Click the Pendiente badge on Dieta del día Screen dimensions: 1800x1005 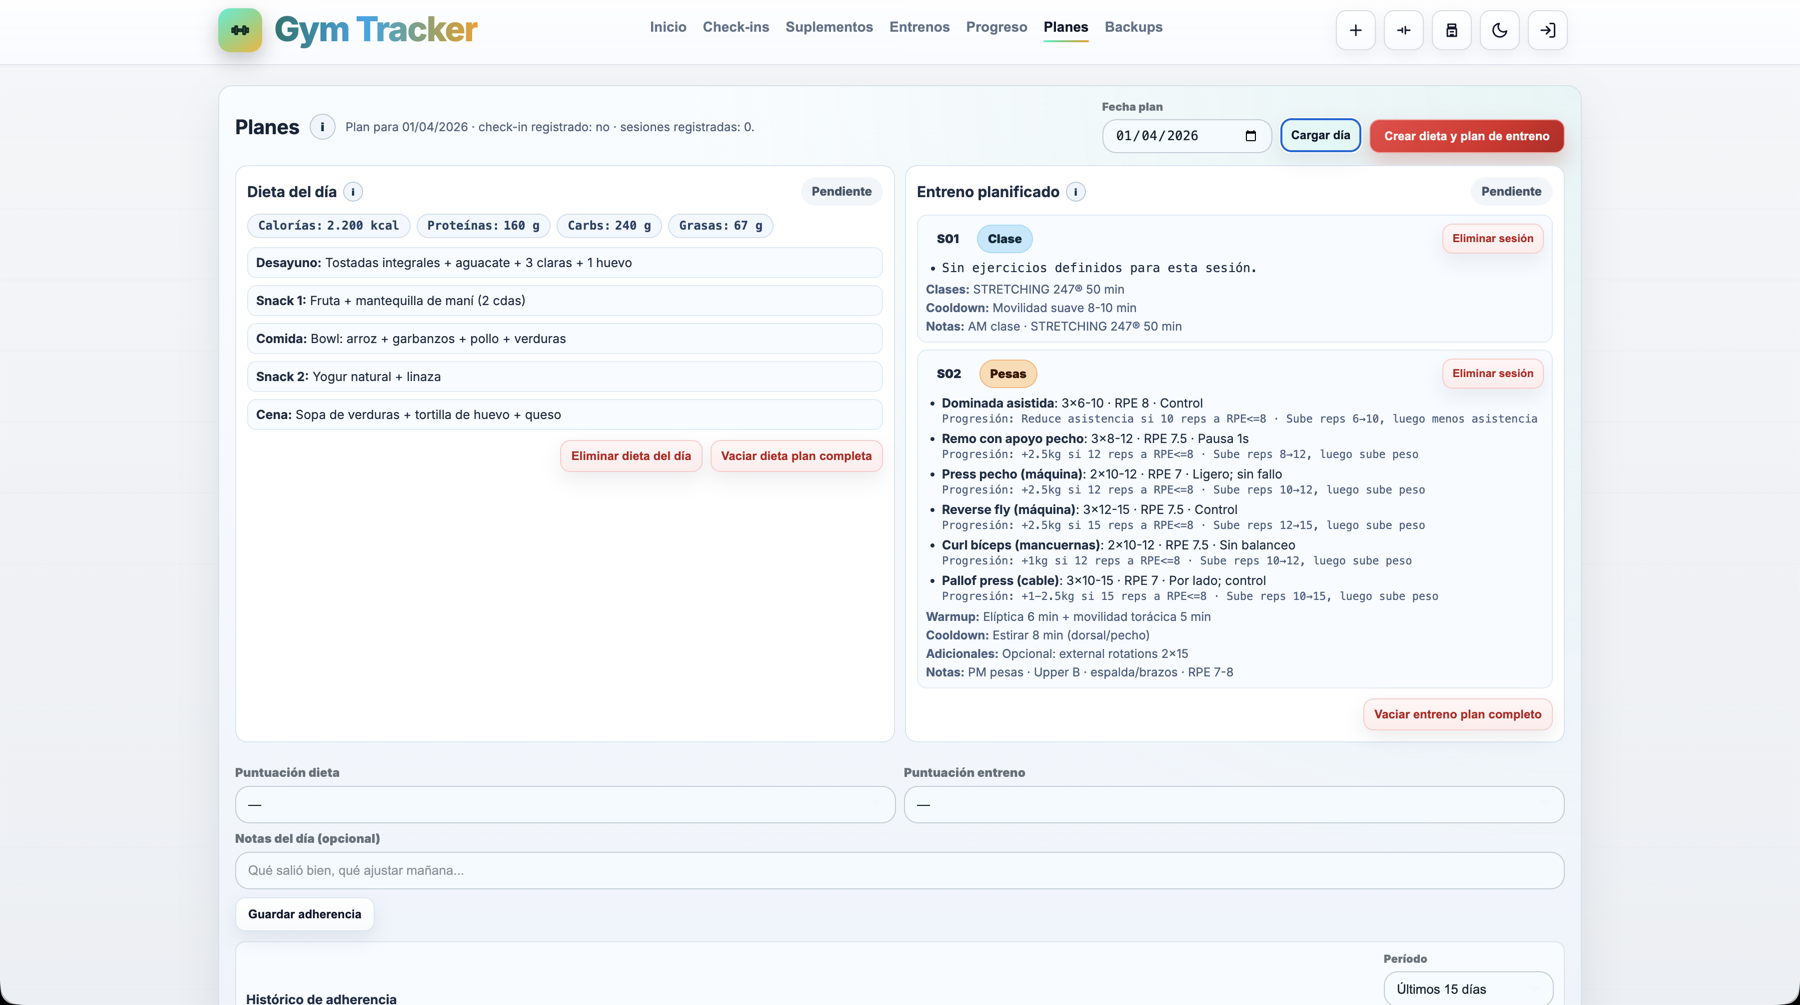pyautogui.click(x=841, y=191)
